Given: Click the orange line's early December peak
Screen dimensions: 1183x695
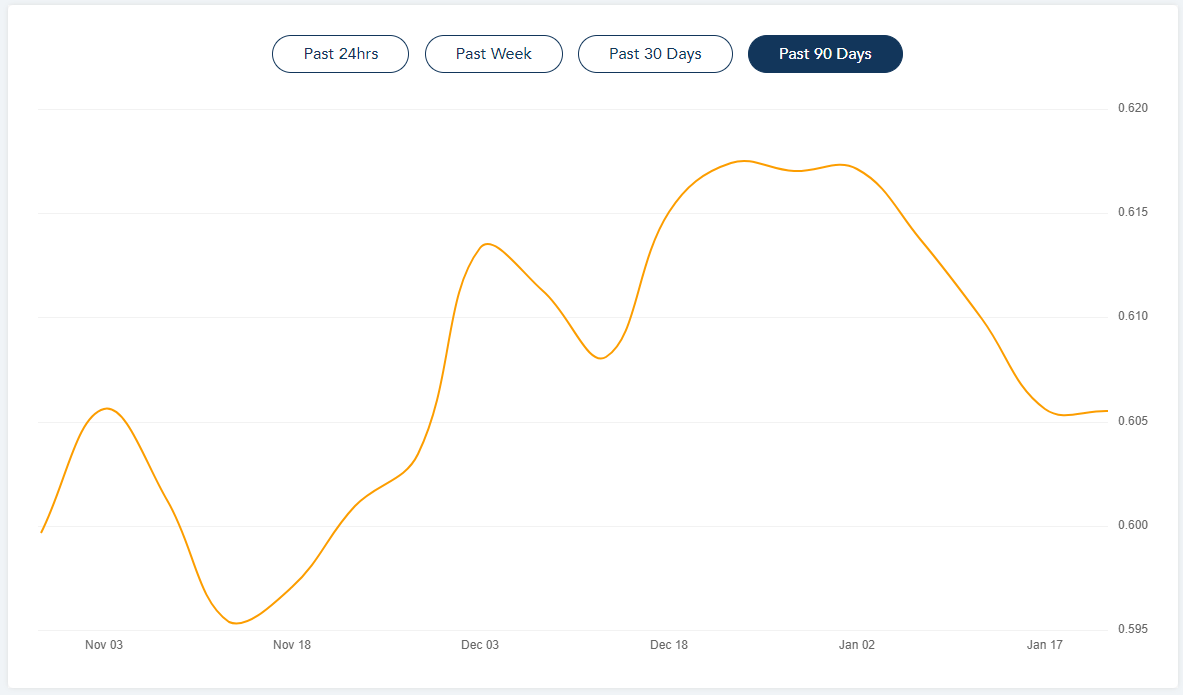Looking at the screenshot, I should click(x=487, y=244).
